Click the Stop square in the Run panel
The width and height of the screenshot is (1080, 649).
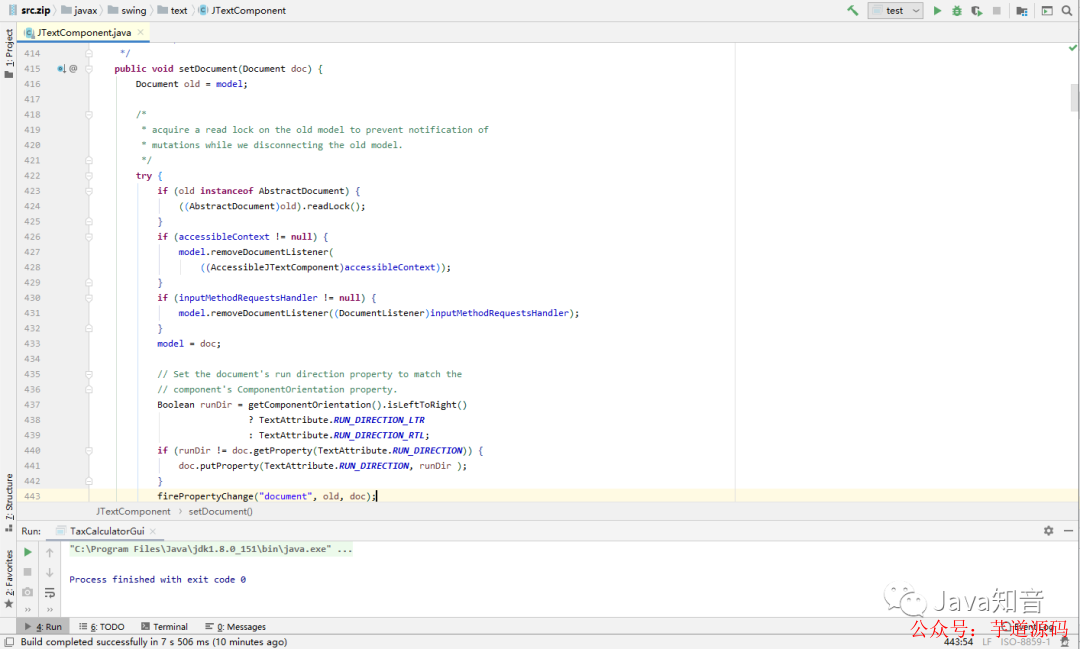[x=28, y=572]
